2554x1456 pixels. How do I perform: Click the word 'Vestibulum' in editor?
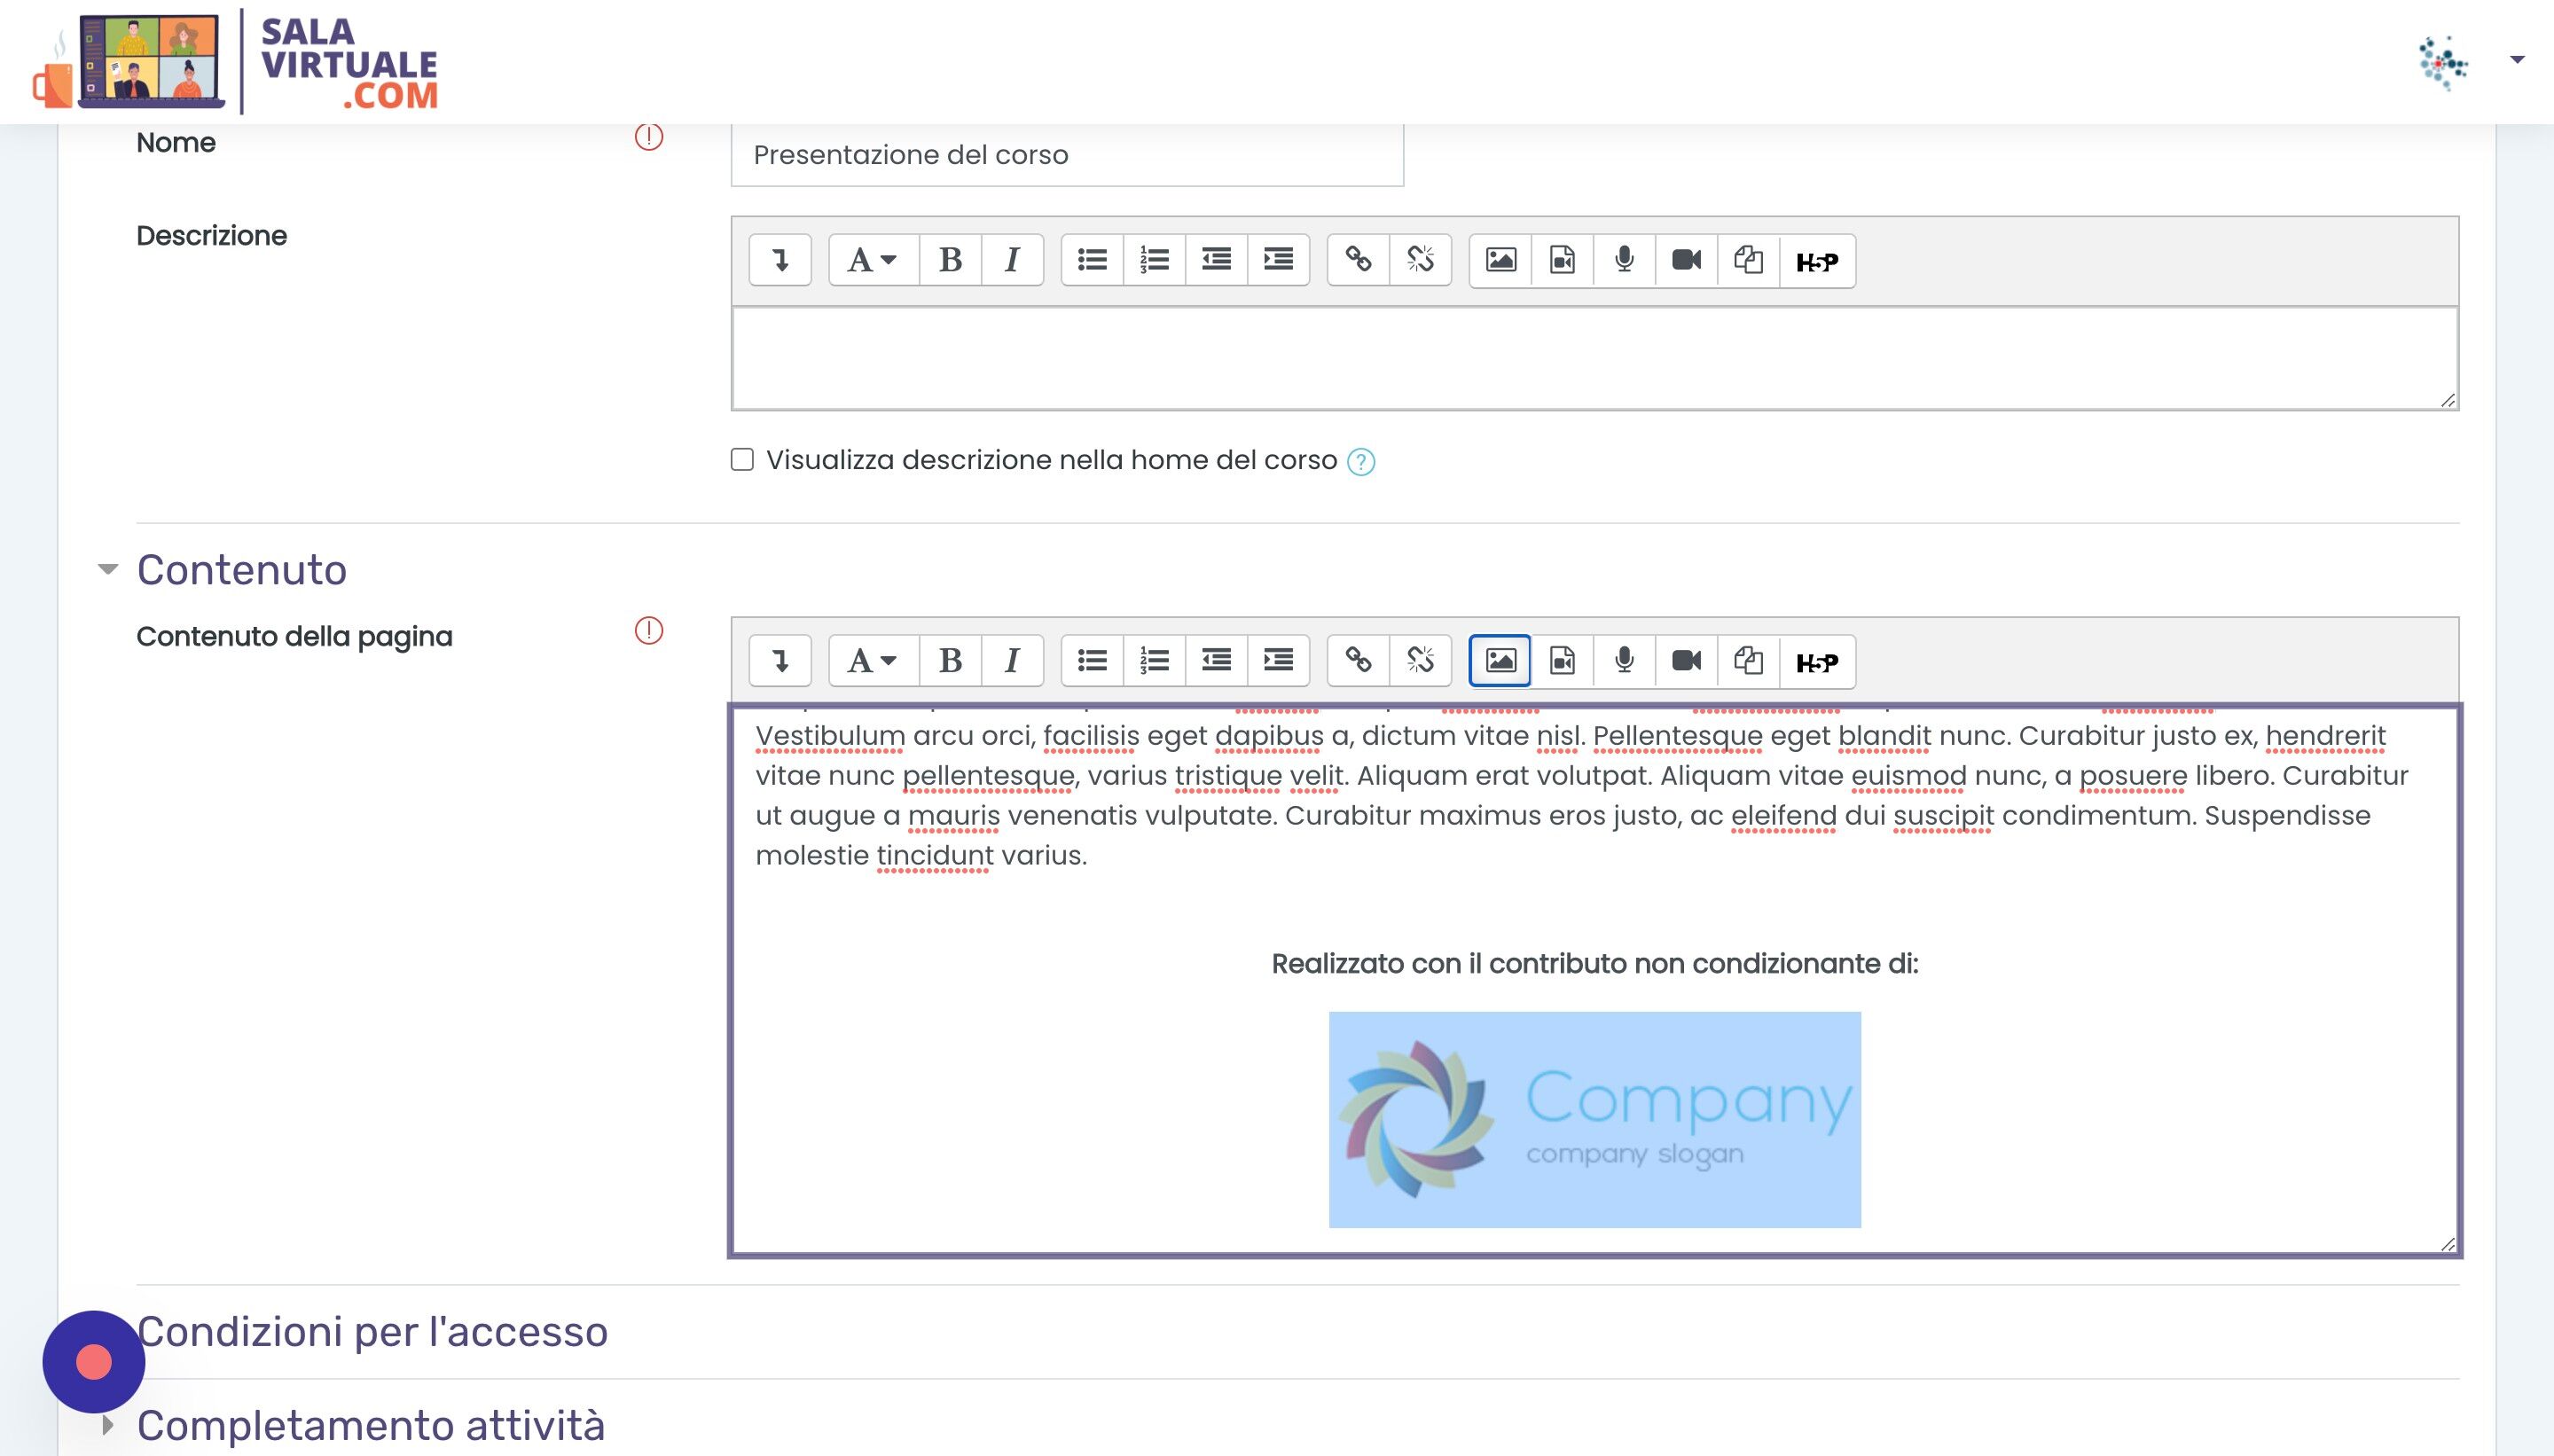[x=830, y=736]
